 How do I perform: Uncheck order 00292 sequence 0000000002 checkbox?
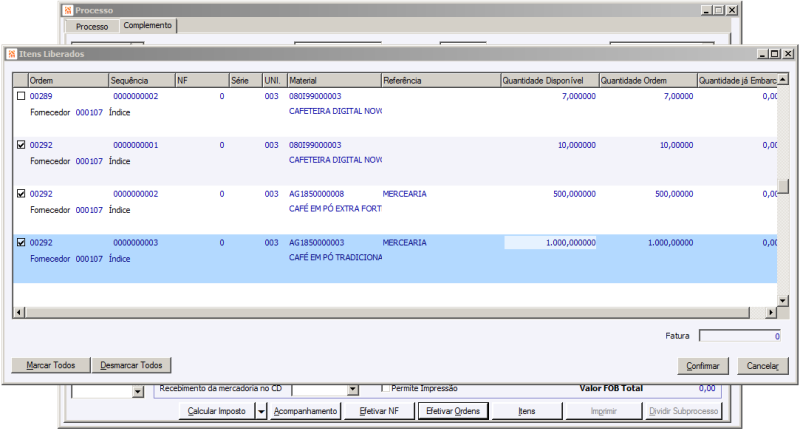[x=21, y=194]
